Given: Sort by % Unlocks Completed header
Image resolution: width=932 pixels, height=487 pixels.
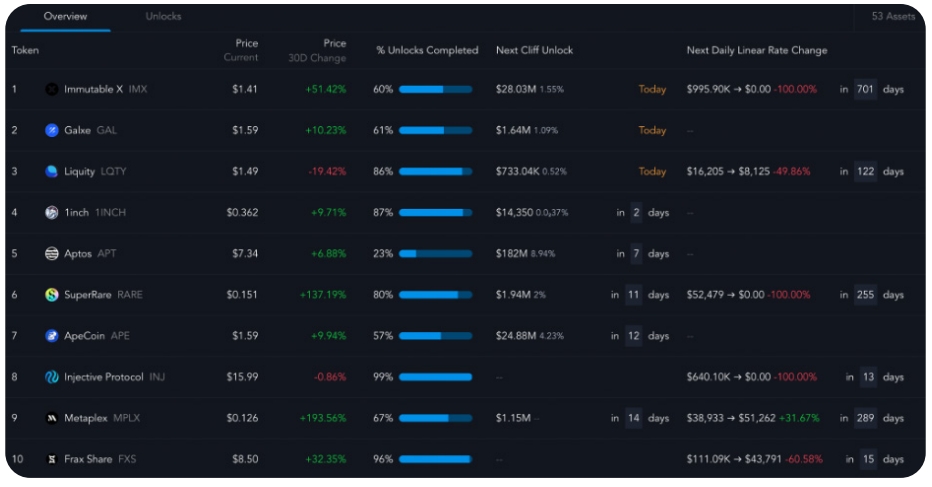Looking at the screenshot, I should pyautogui.click(x=427, y=51).
